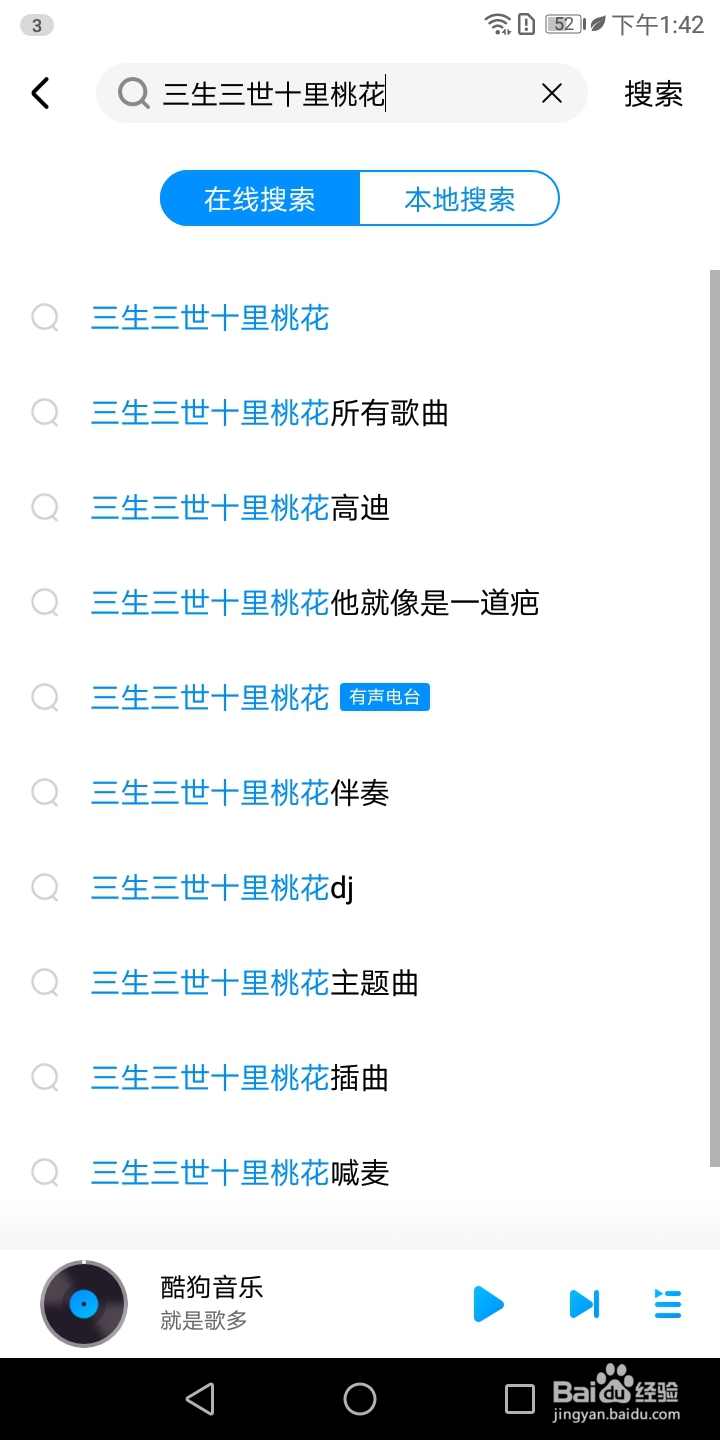Select suggestion 三生三世十里桃花伴奏
This screenshot has height=1440, width=720.
click(240, 793)
